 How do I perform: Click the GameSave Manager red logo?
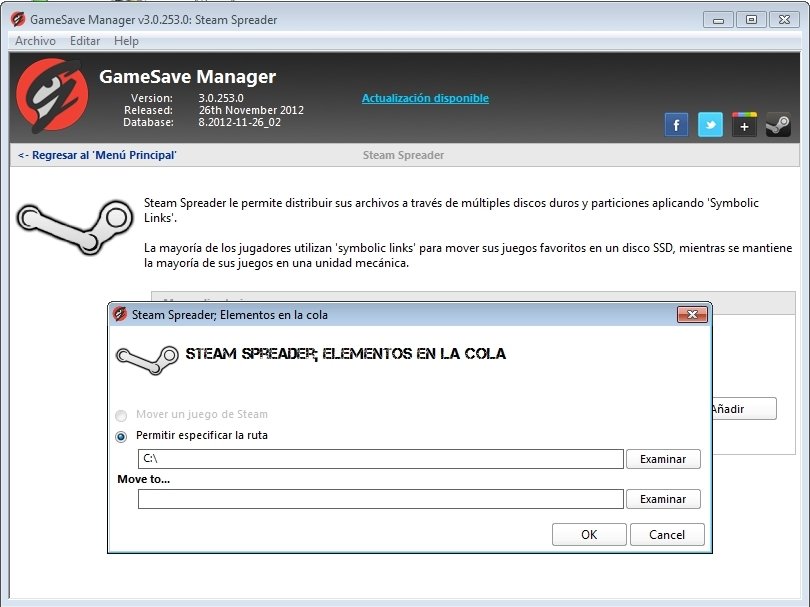(x=52, y=96)
